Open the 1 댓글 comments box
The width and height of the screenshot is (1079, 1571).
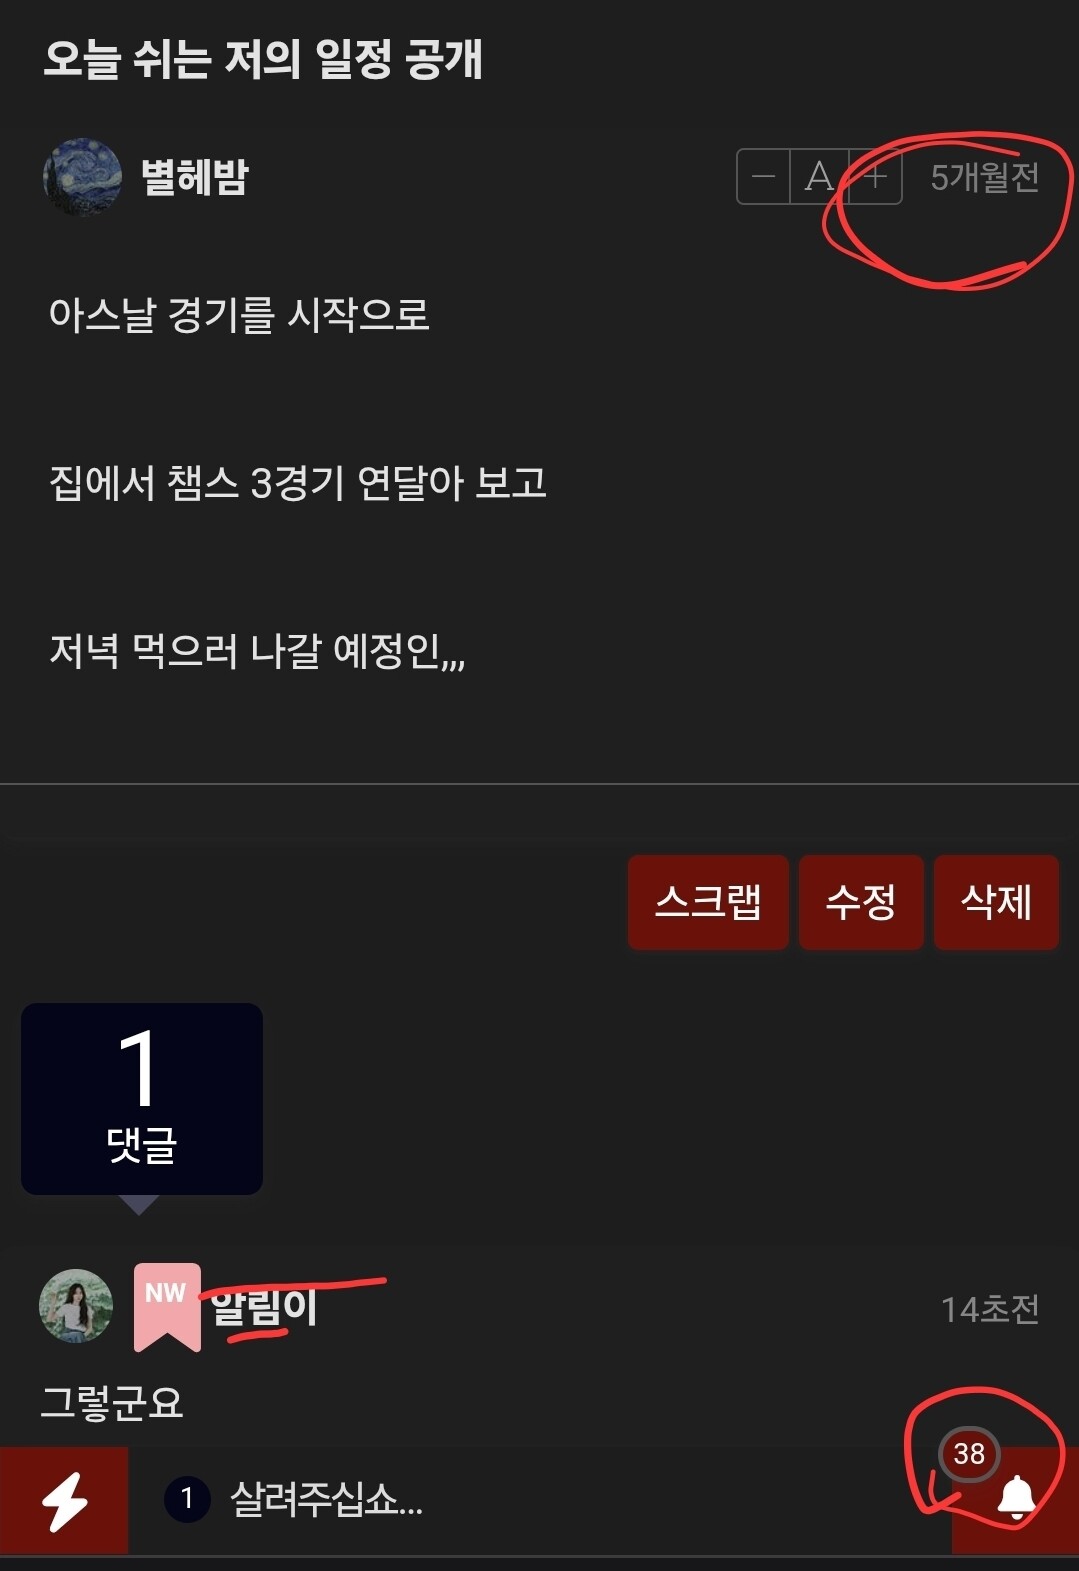coord(142,1099)
